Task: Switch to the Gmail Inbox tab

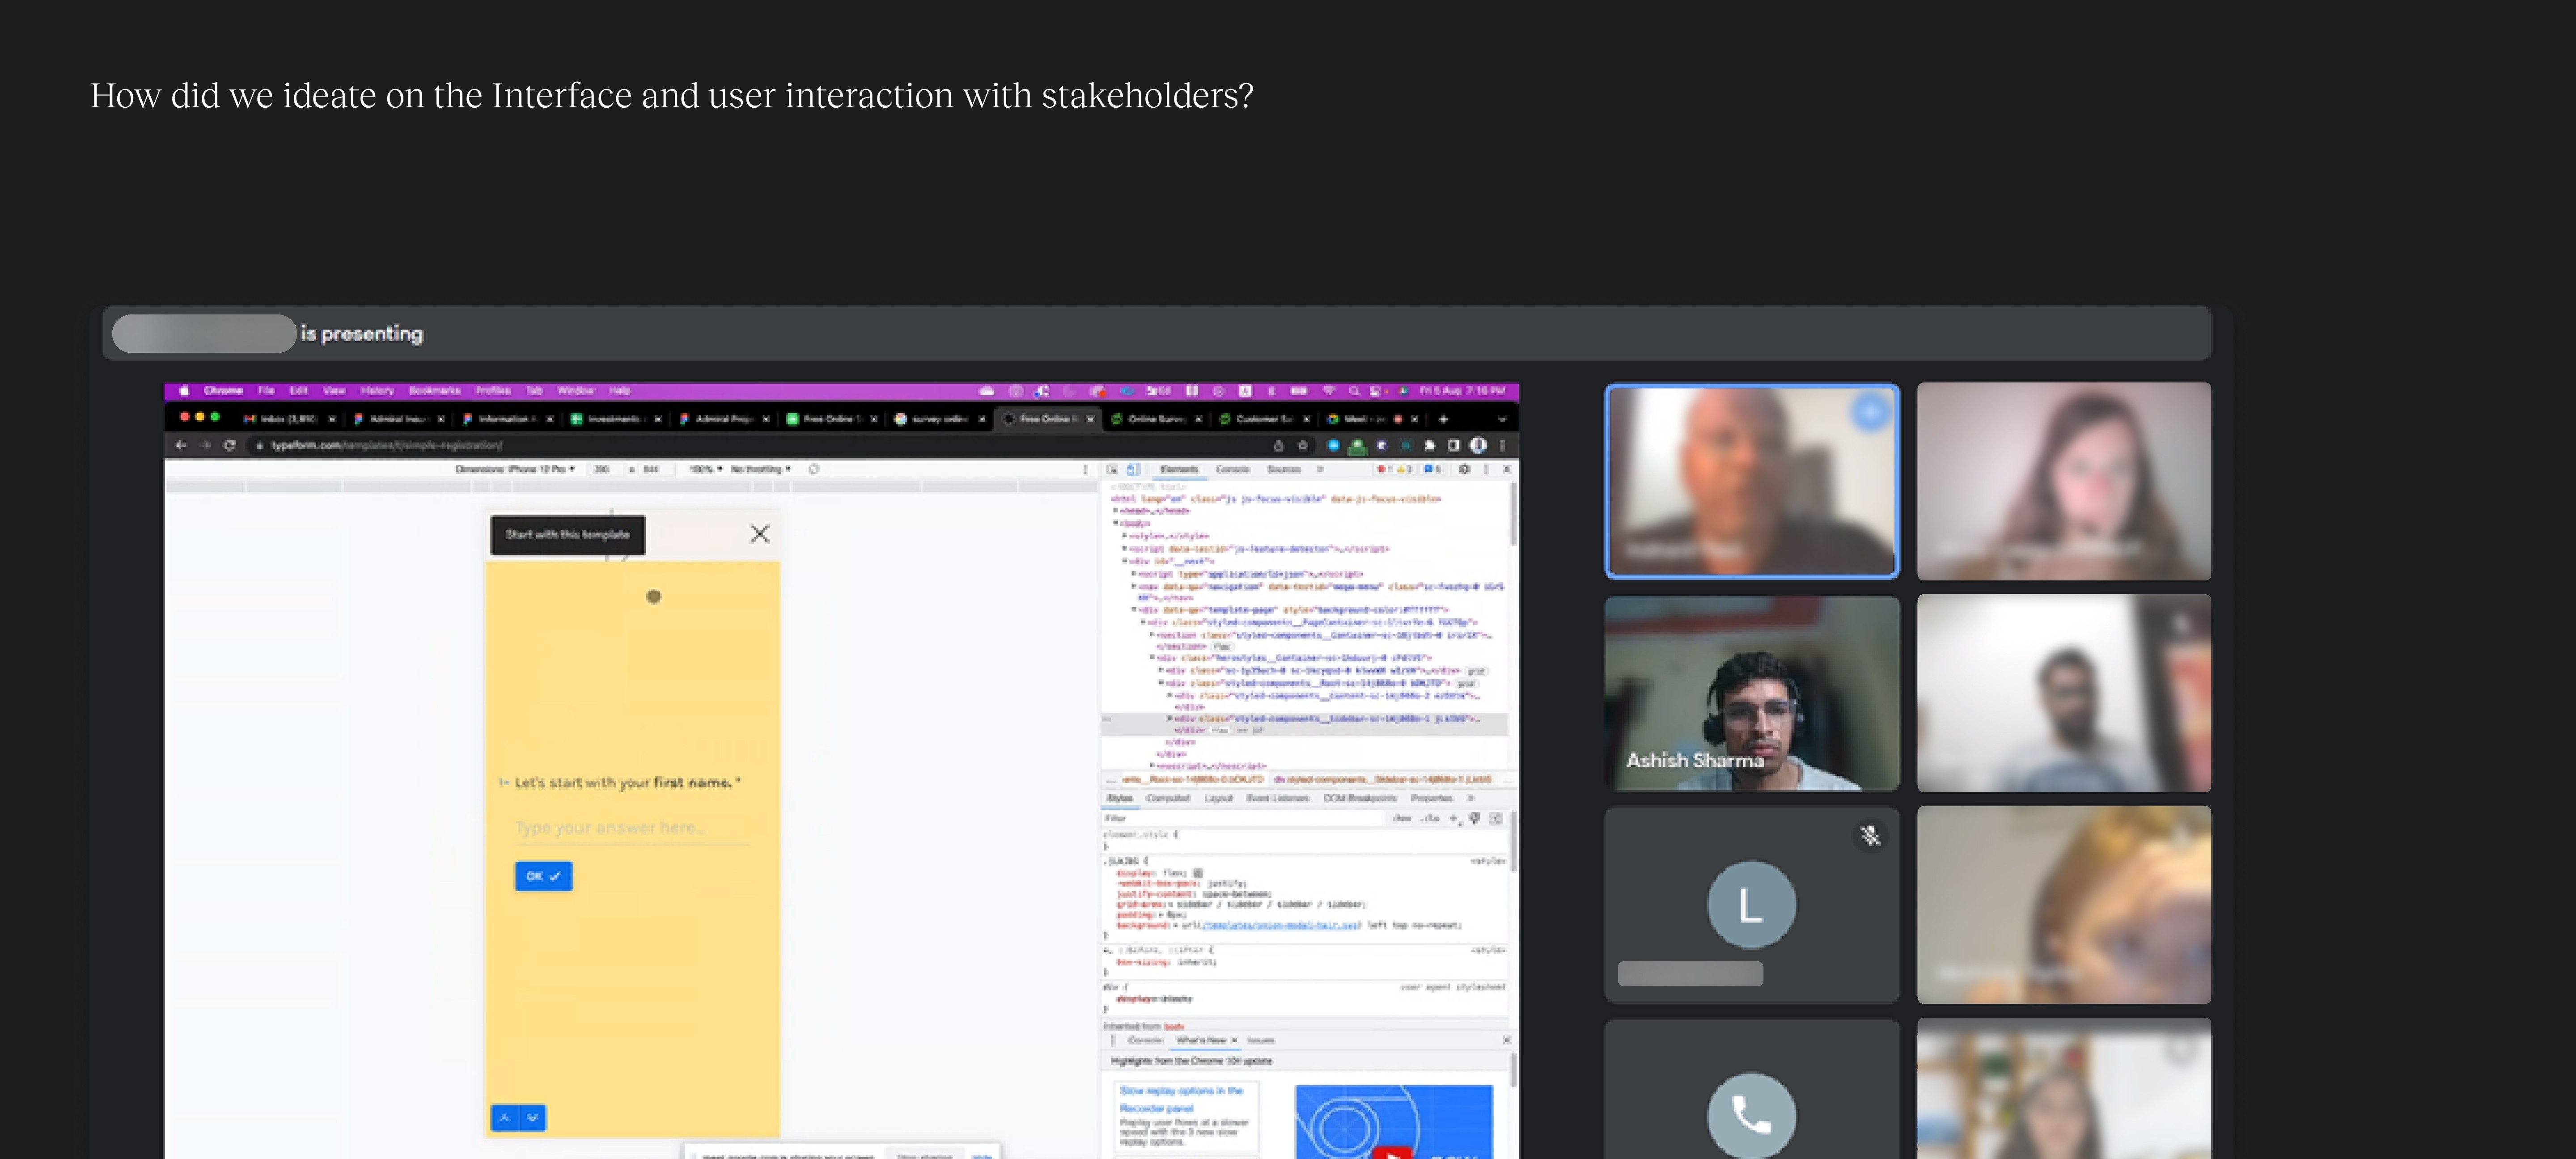Action: pyautogui.click(x=289, y=419)
